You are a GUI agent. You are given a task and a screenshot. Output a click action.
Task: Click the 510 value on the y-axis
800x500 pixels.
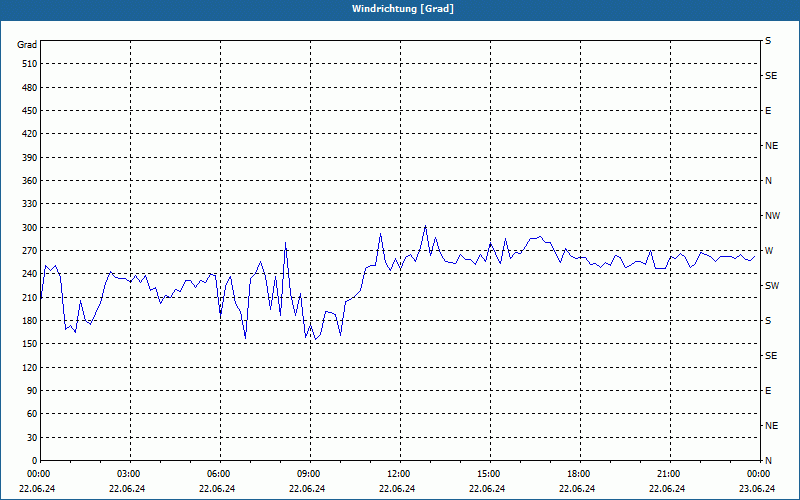(30, 64)
